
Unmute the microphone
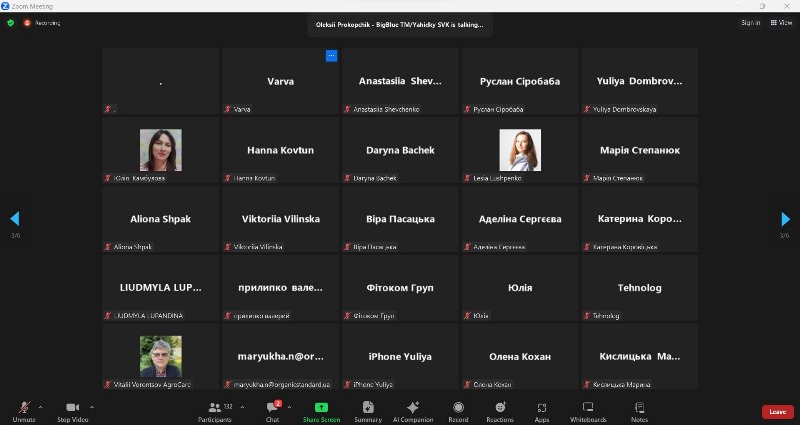point(23,410)
